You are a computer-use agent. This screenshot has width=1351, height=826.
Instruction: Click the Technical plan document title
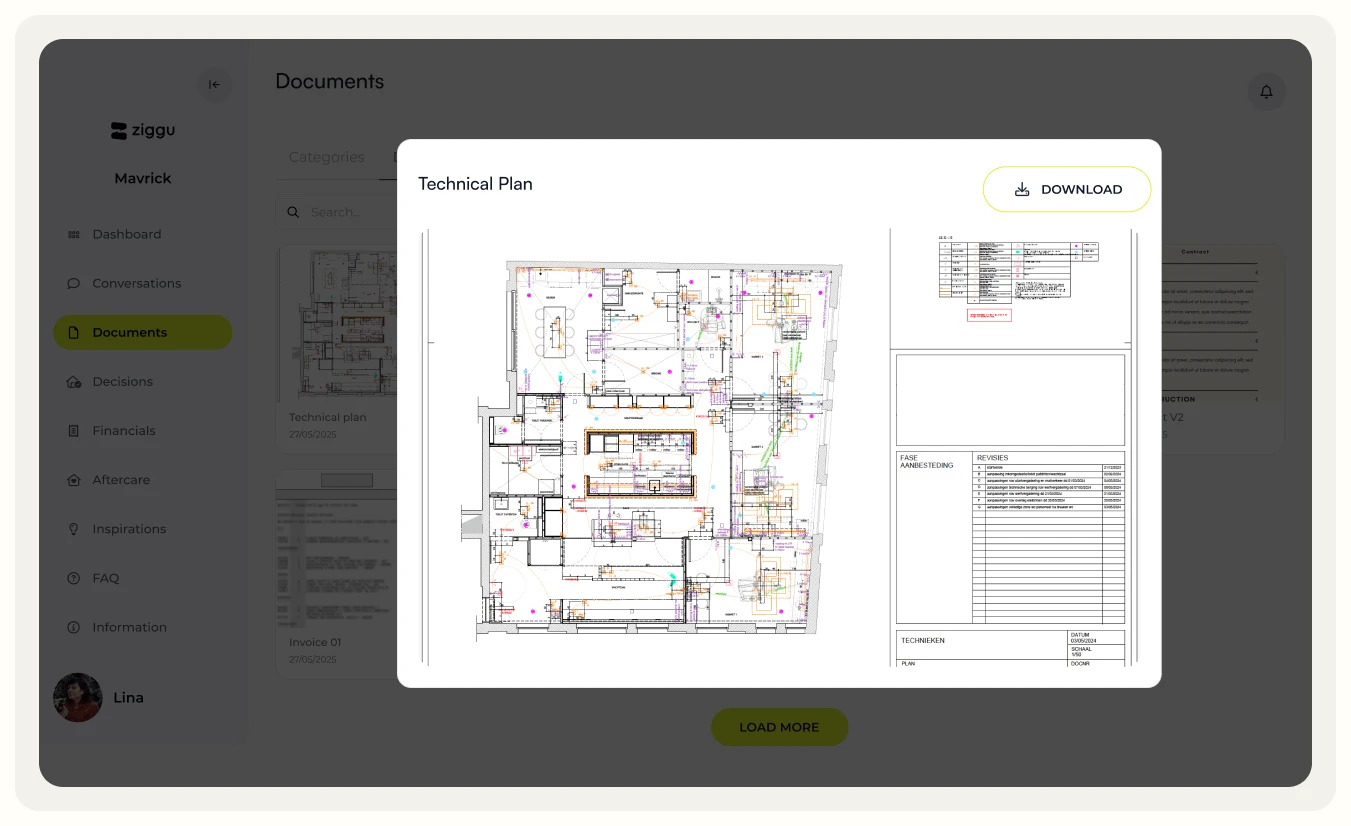point(327,417)
